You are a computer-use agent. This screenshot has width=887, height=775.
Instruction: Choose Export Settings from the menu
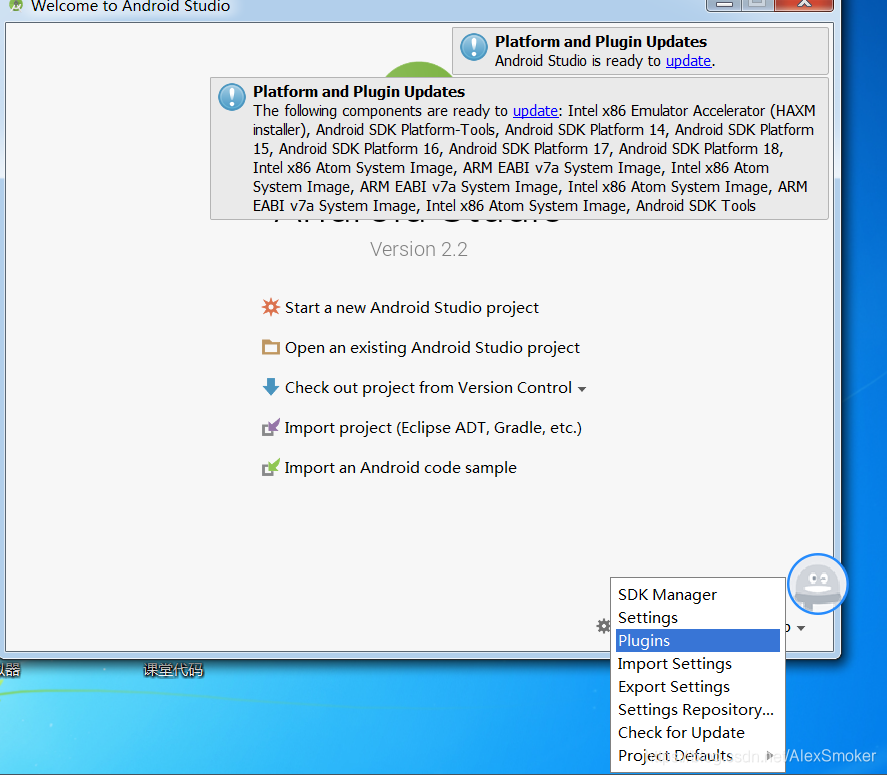[x=697, y=686]
